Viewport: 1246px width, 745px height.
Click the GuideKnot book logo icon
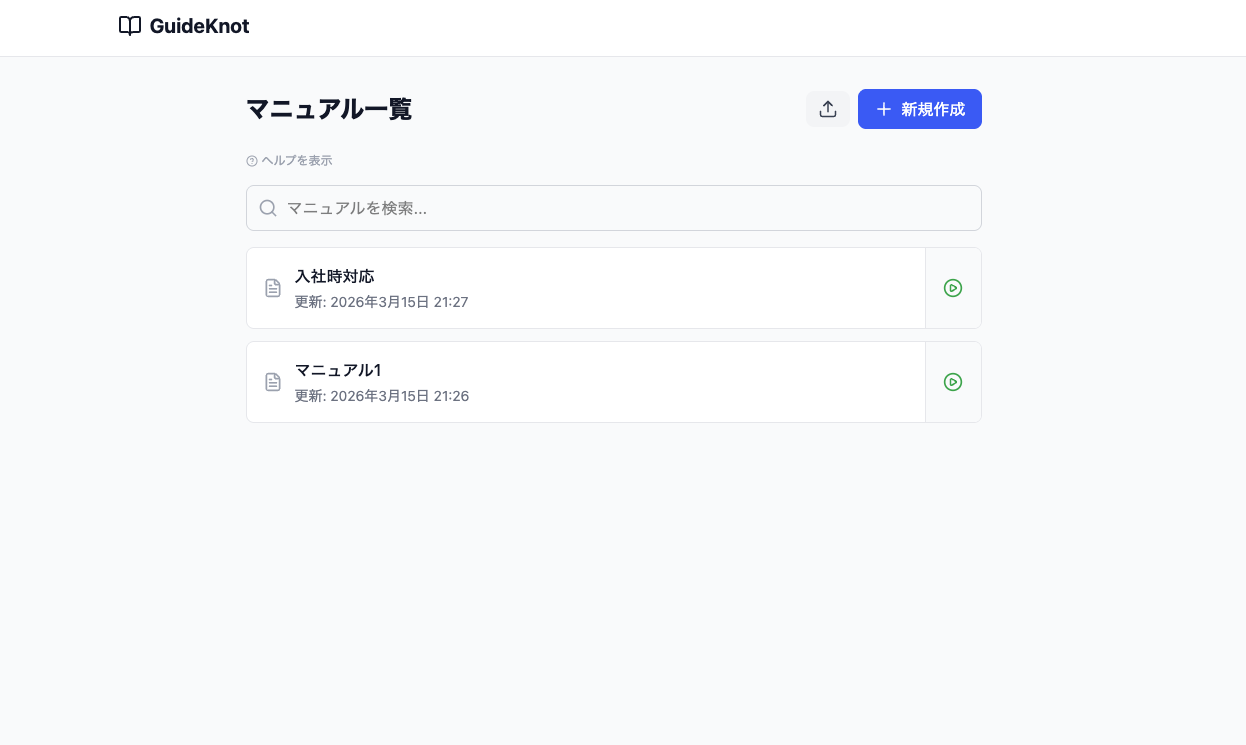(130, 26)
